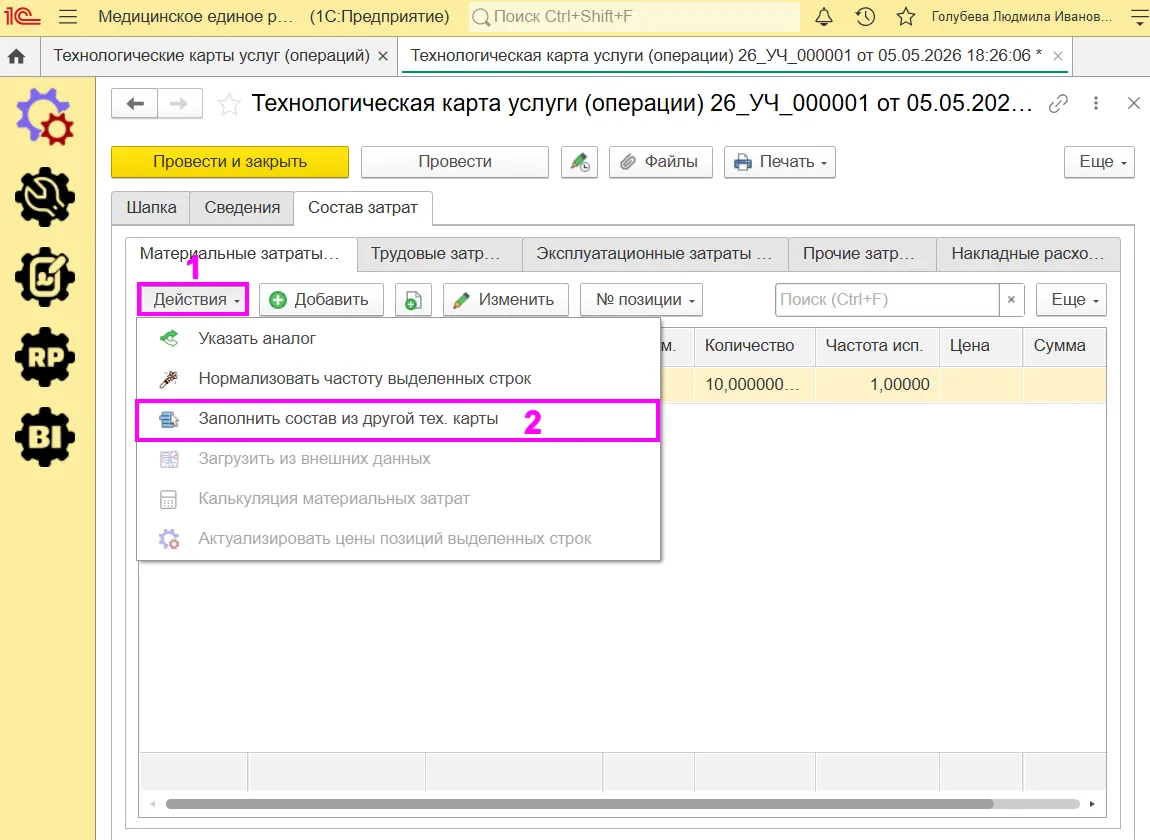The height and width of the screenshot is (840, 1150).
Task: Open the № позиции dropdown
Action: (x=641, y=300)
